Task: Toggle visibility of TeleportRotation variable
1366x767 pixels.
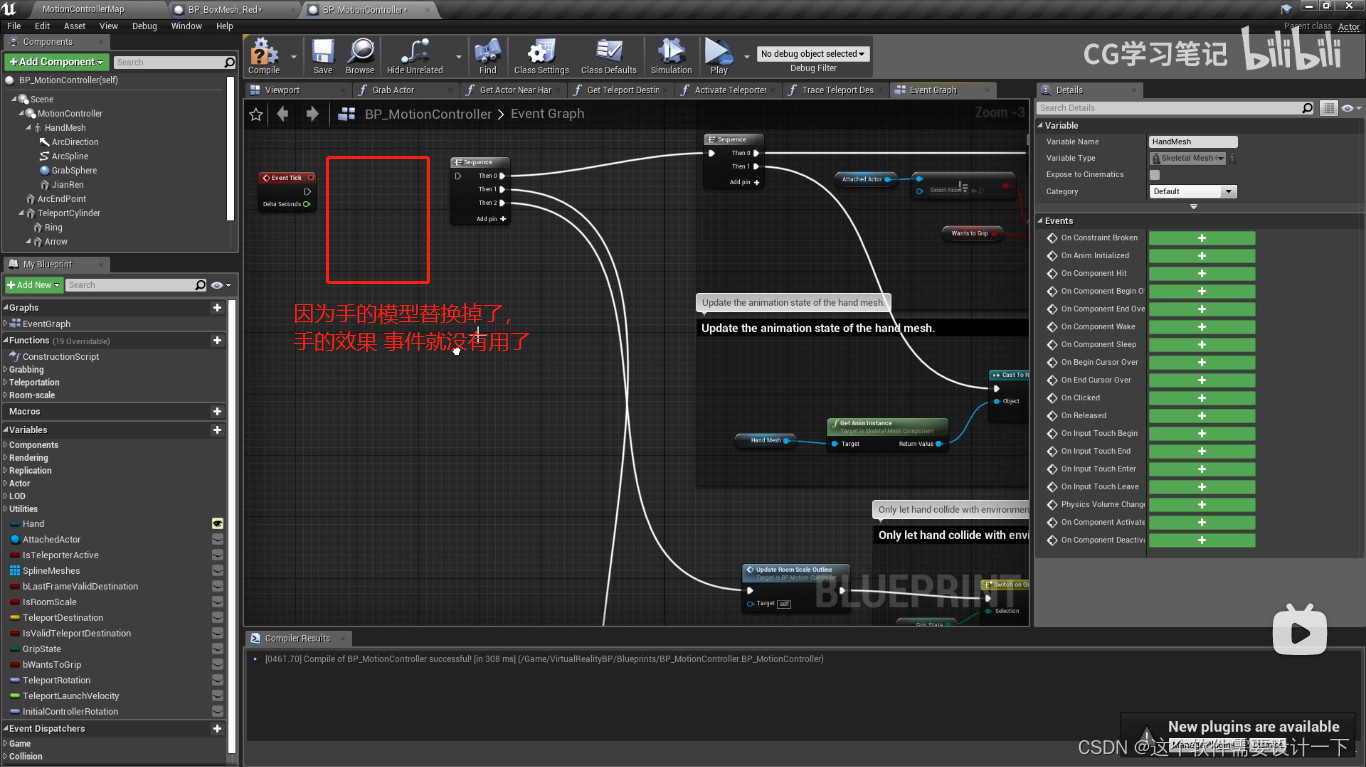Action: (217, 680)
